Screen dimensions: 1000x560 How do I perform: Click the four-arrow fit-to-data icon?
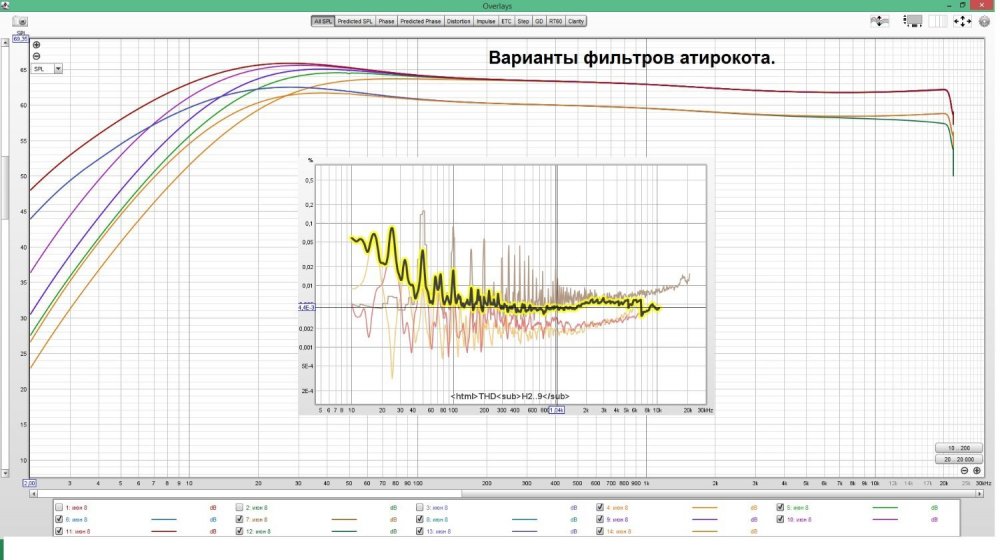(962, 21)
